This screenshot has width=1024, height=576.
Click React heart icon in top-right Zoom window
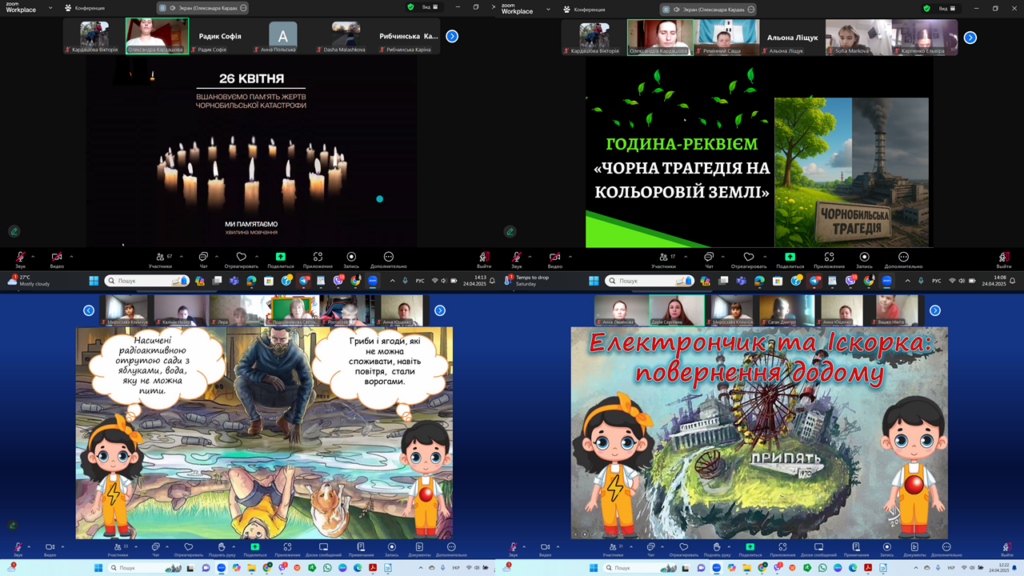coord(748,259)
